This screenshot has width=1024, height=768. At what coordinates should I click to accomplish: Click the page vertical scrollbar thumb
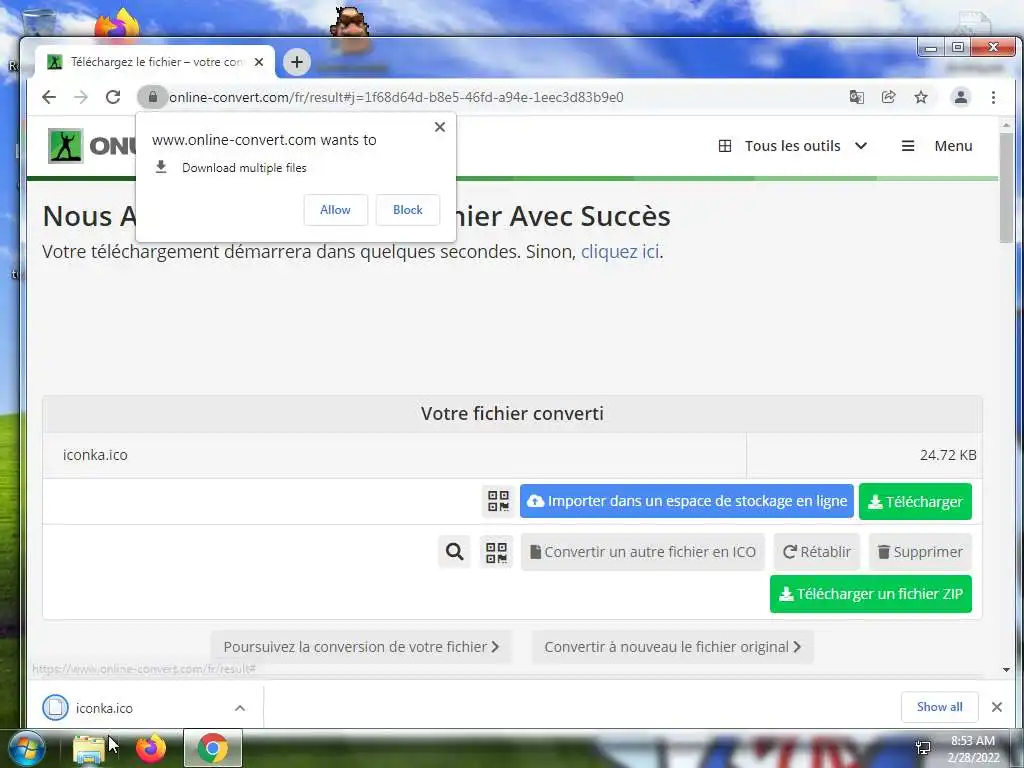[1006, 187]
